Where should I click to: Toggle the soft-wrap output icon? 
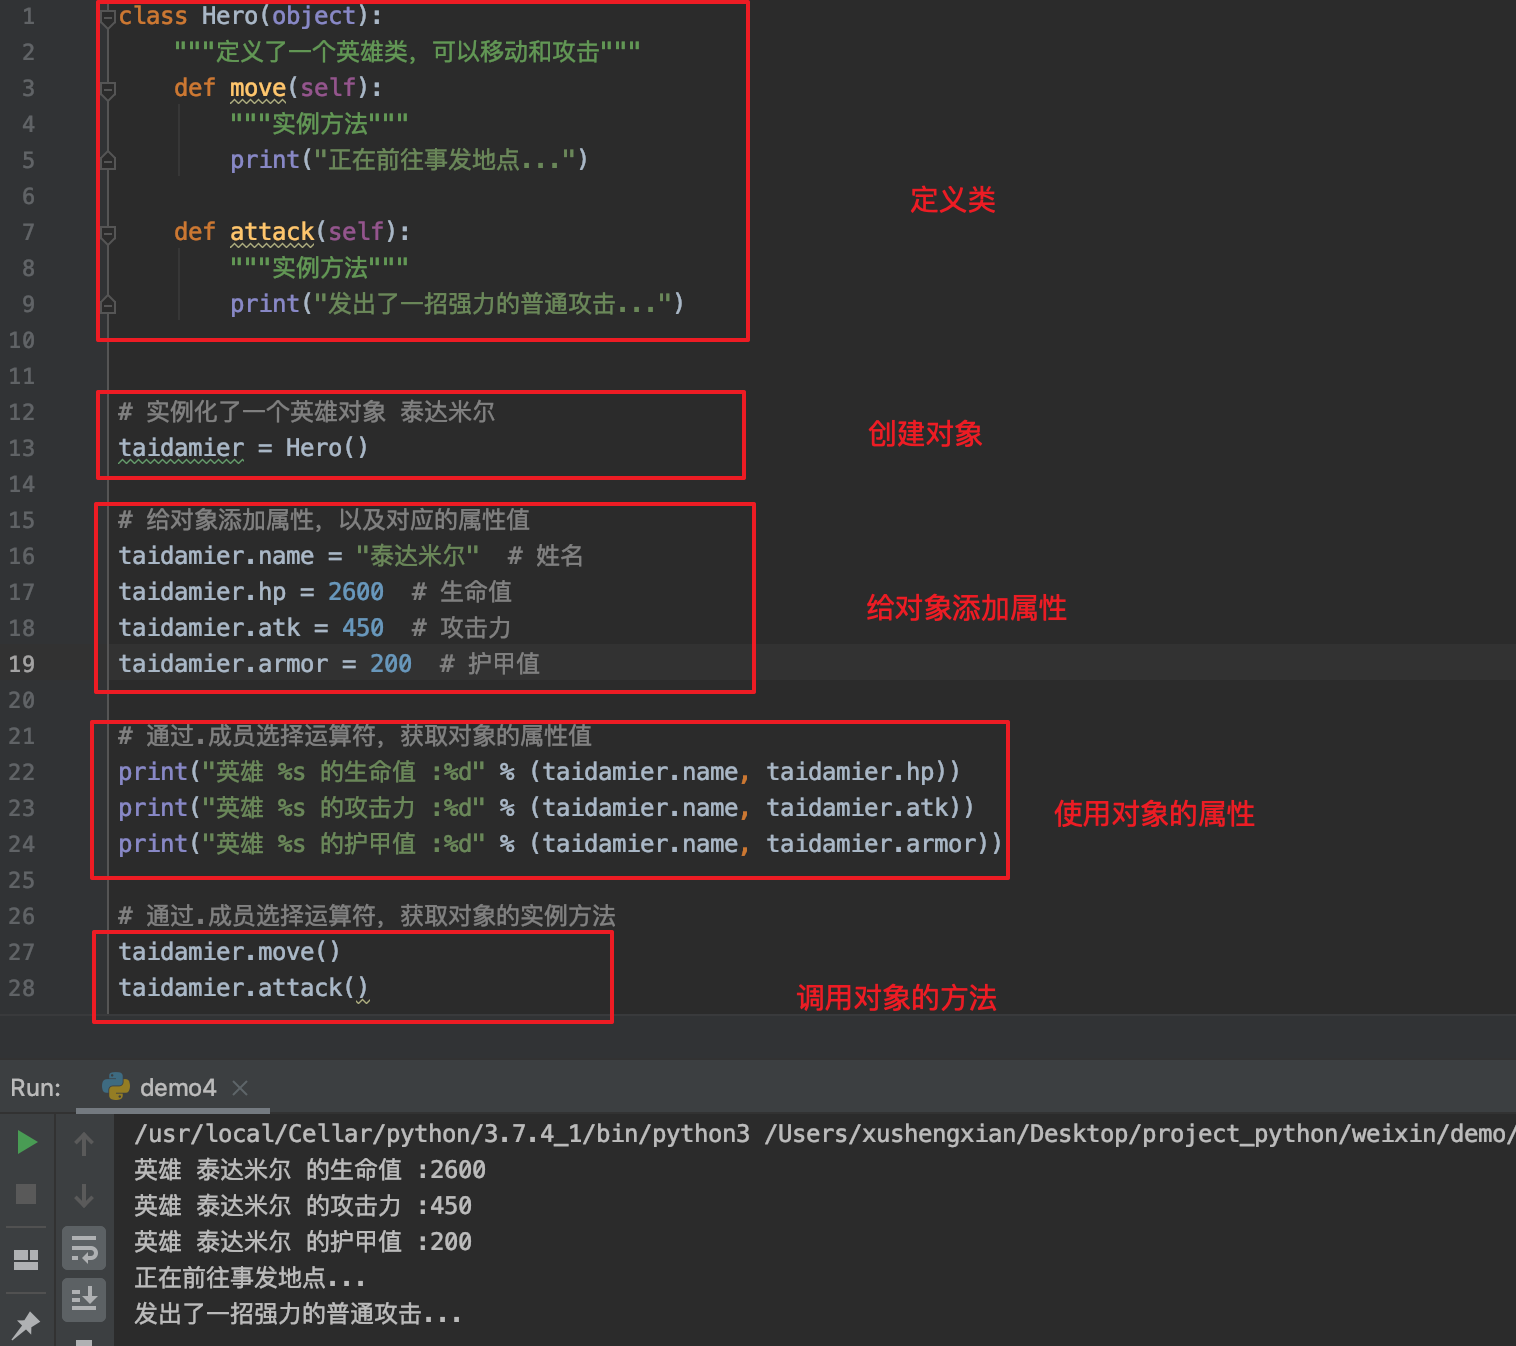click(84, 1248)
